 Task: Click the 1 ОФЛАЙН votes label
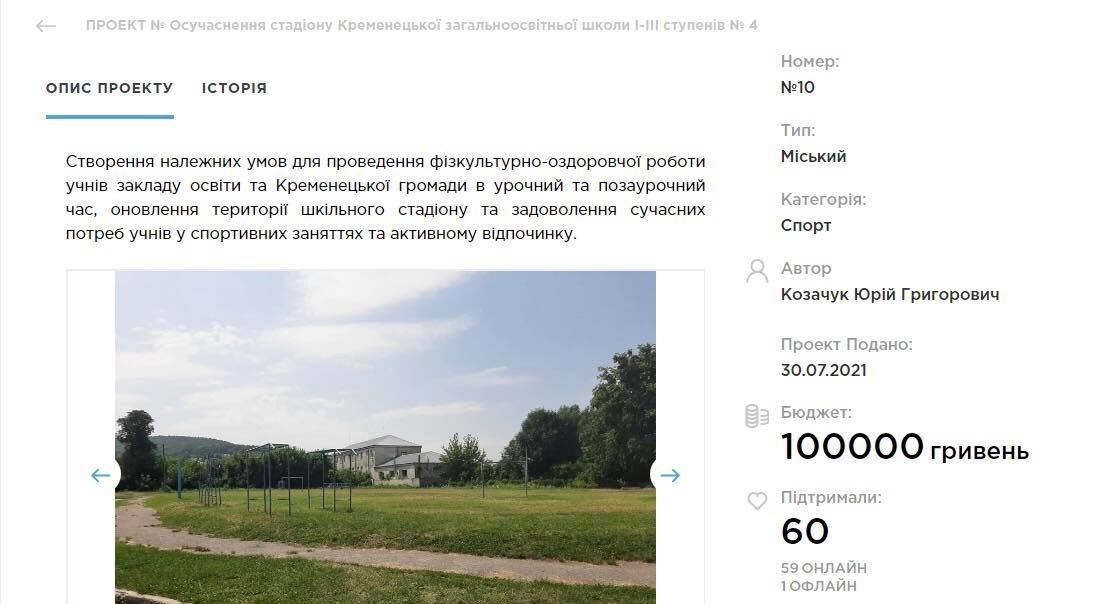click(x=819, y=586)
